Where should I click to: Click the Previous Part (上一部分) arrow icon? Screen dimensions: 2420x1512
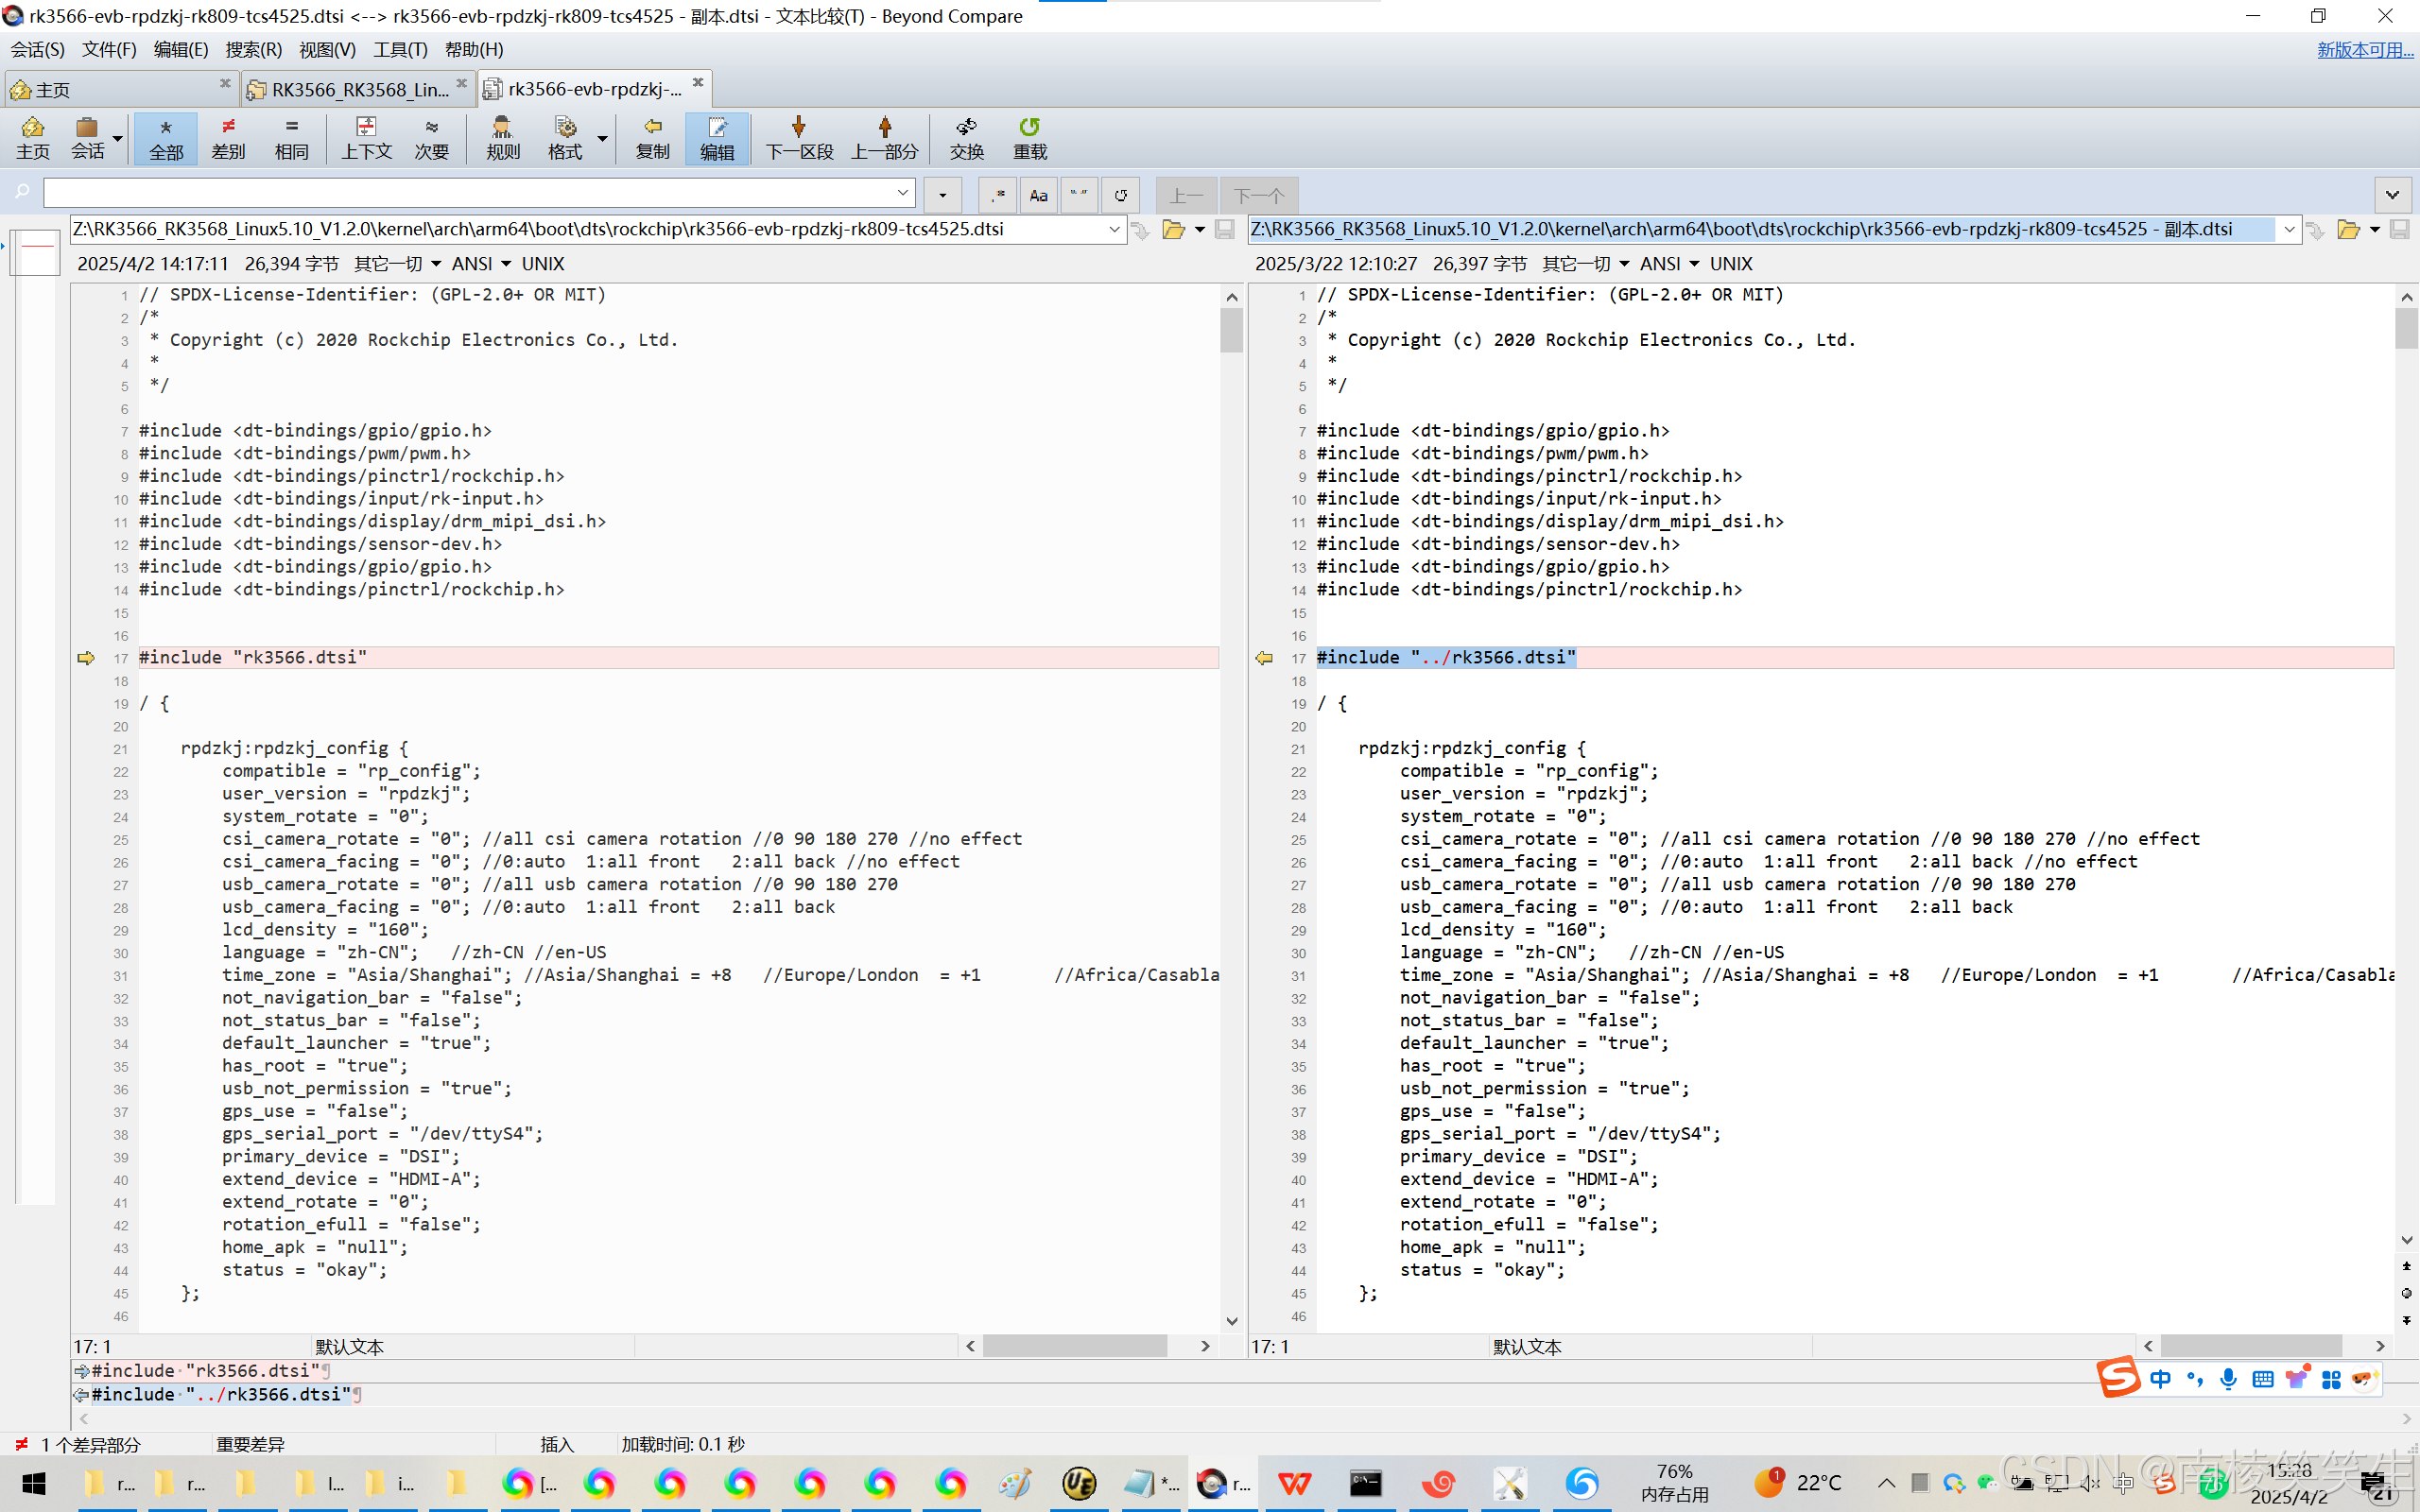tap(884, 127)
